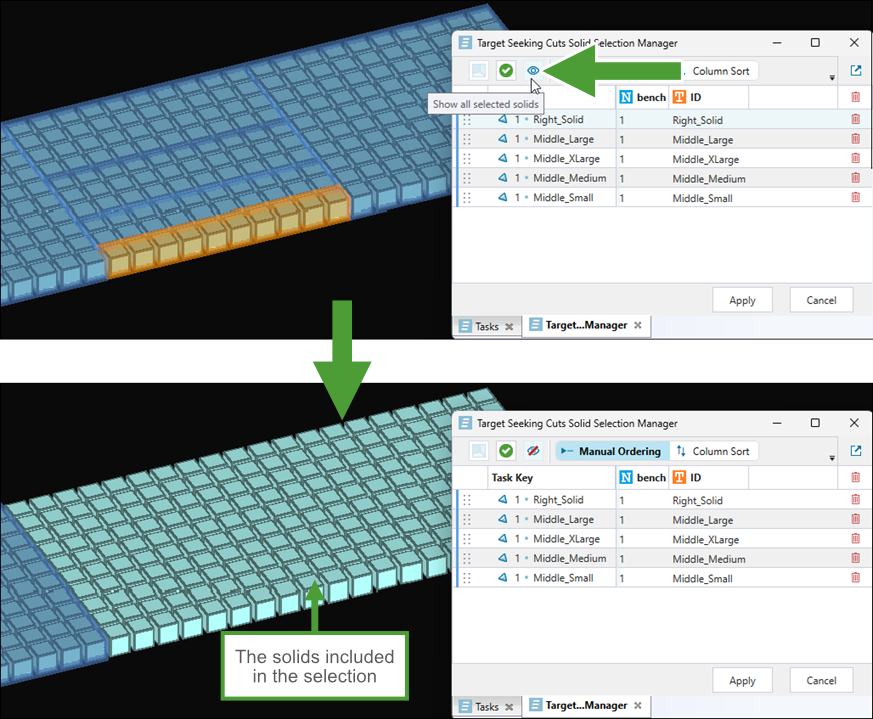Screen dimensions: 873x719
Task: Delete the Middle_XLarge row in the lower window
Action: [x=856, y=539]
